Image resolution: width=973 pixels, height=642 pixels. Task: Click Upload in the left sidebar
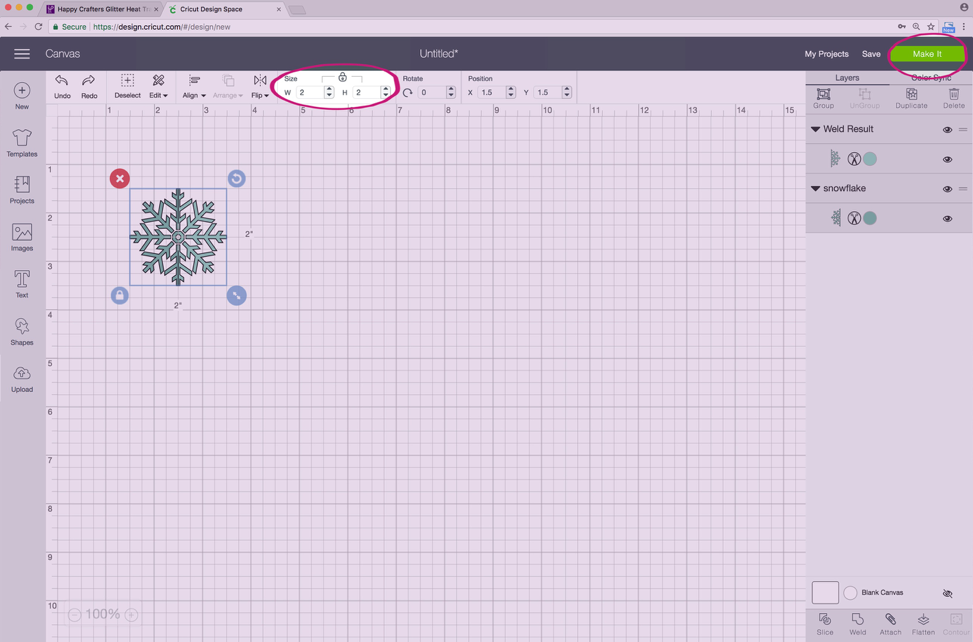(x=22, y=378)
